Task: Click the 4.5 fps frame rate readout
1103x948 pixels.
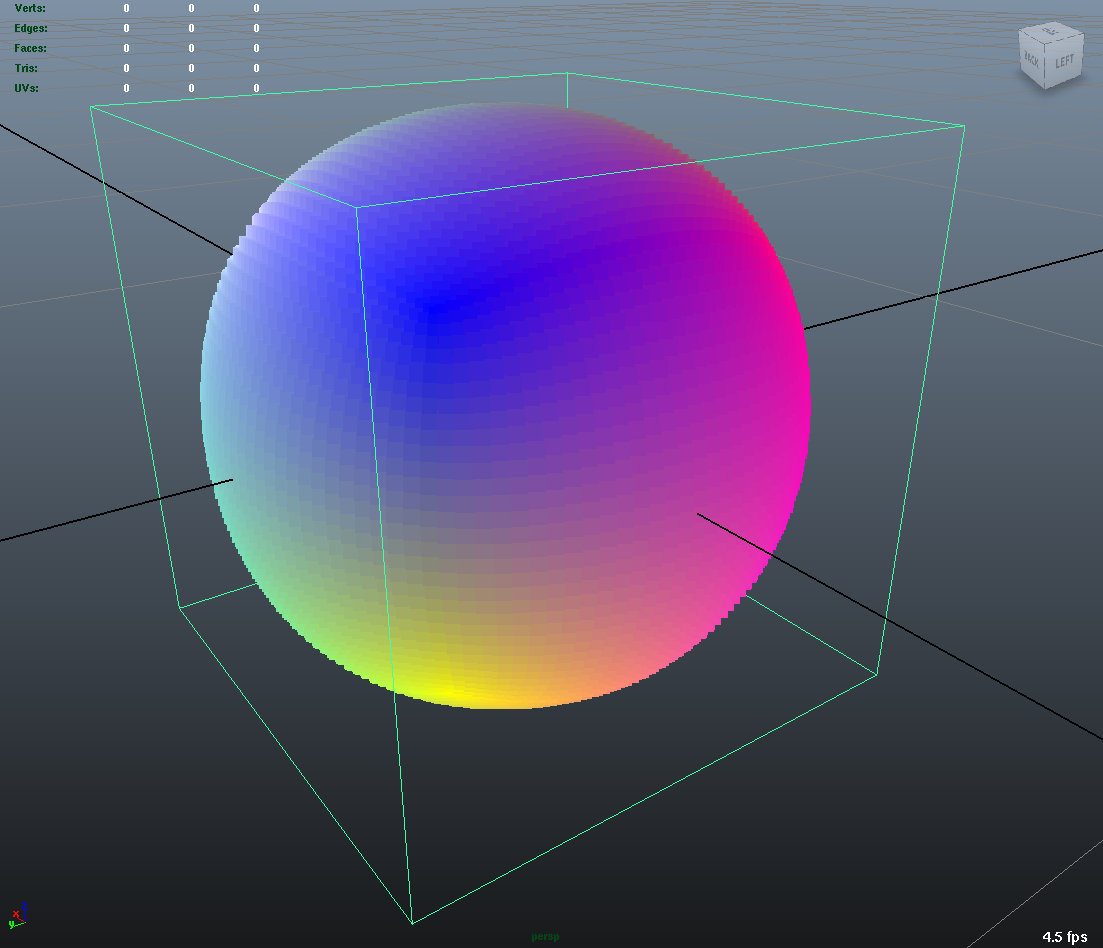Action: [1064, 937]
